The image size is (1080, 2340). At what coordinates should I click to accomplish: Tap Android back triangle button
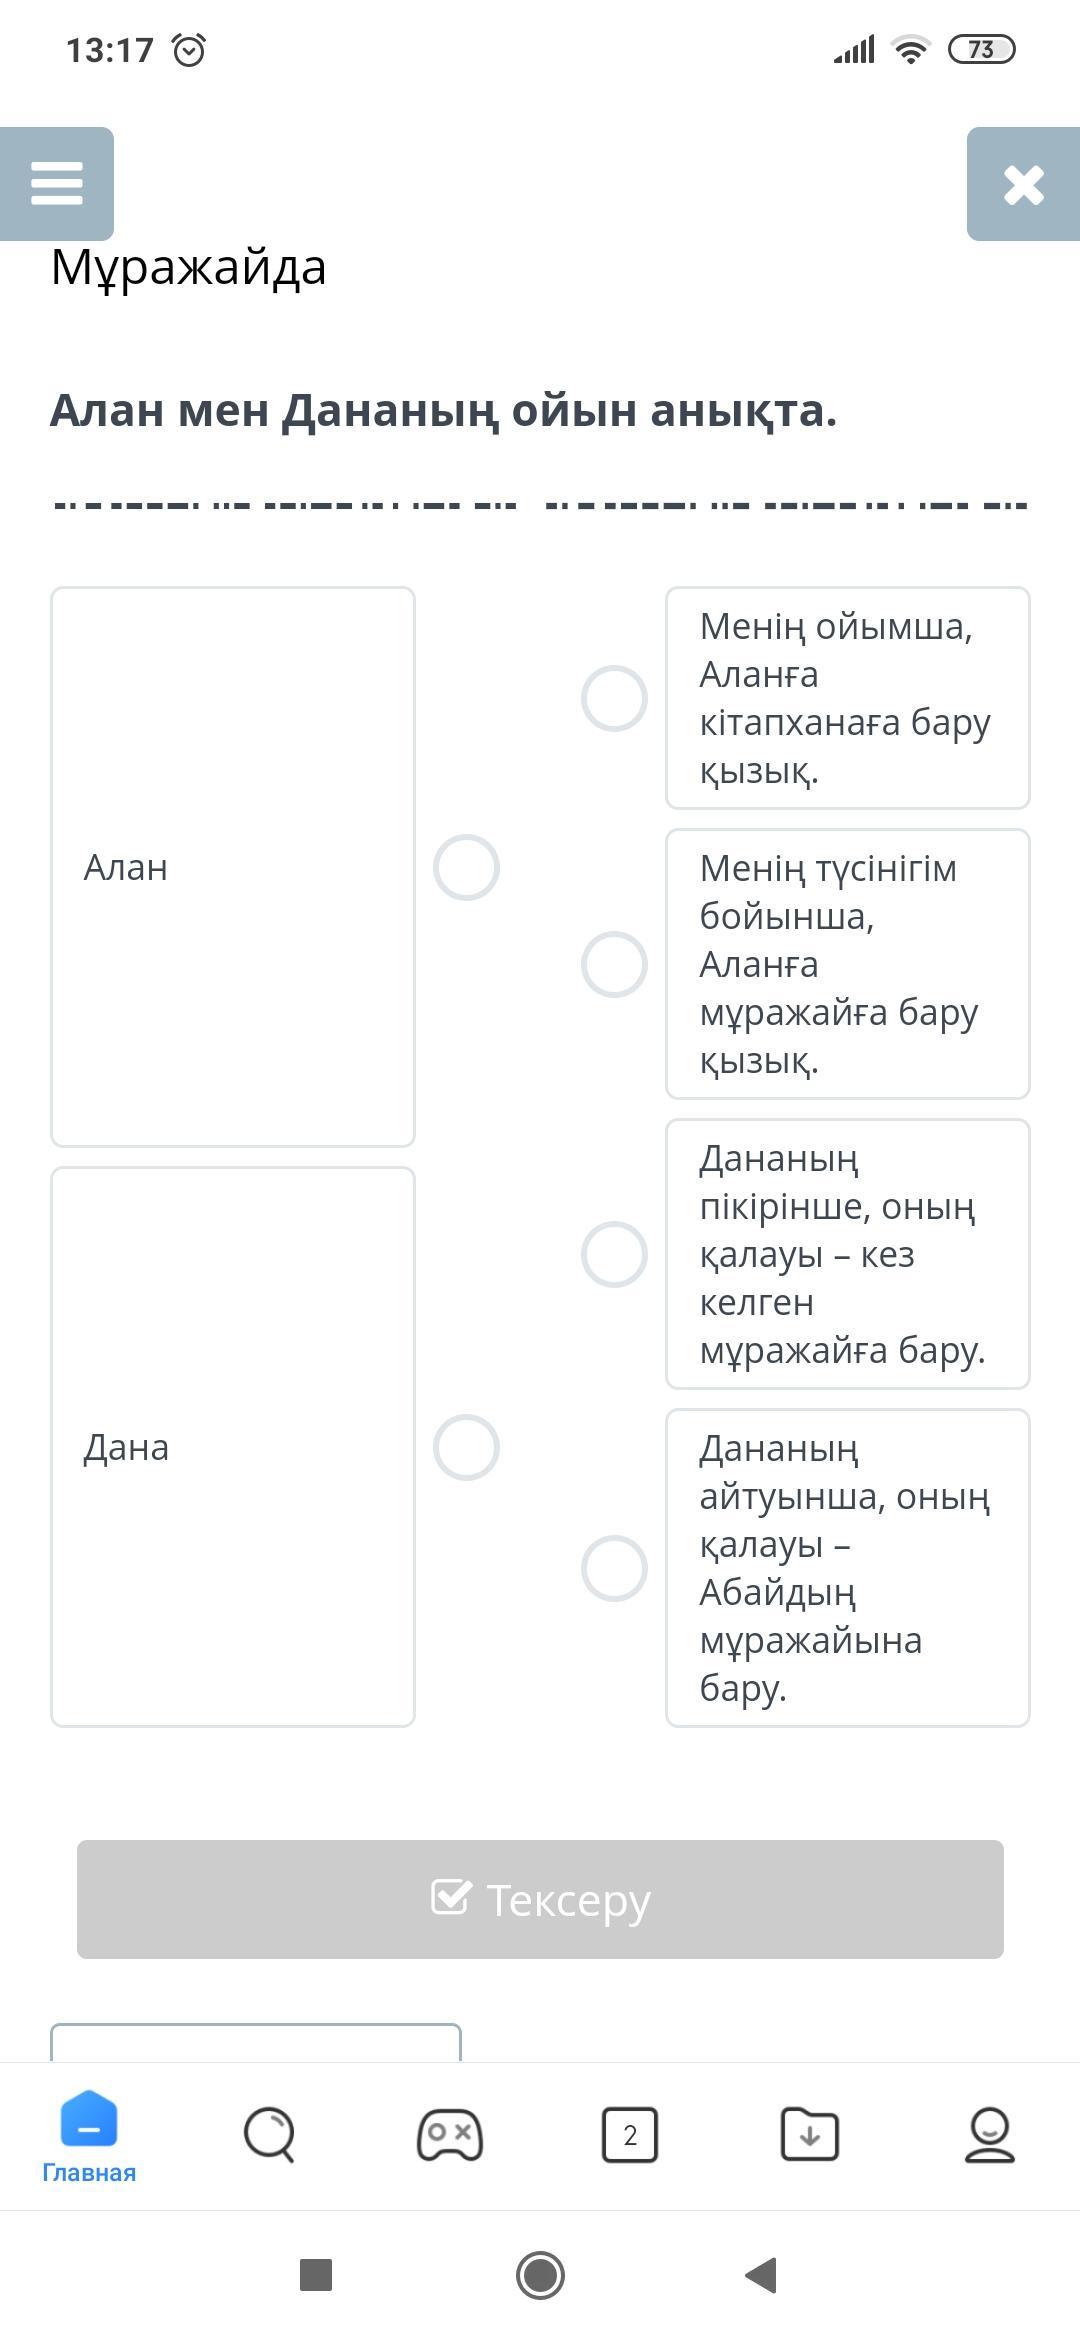[762, 2275]
